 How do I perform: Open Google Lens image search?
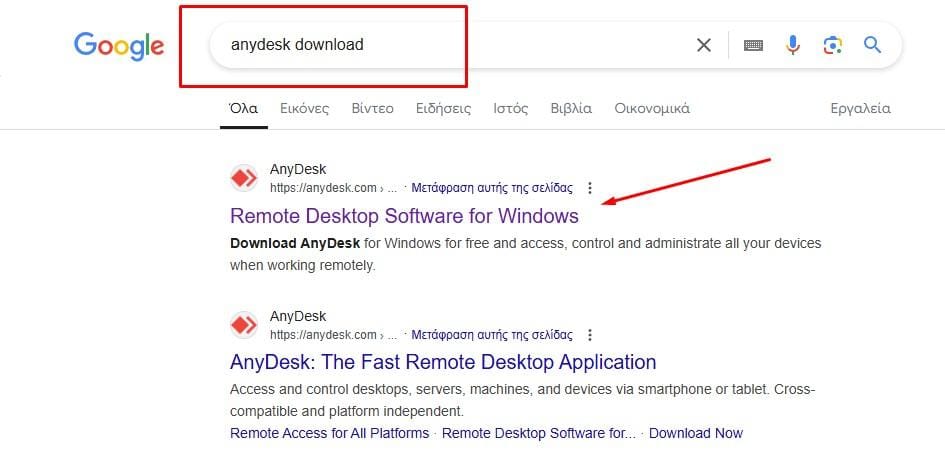832,45
